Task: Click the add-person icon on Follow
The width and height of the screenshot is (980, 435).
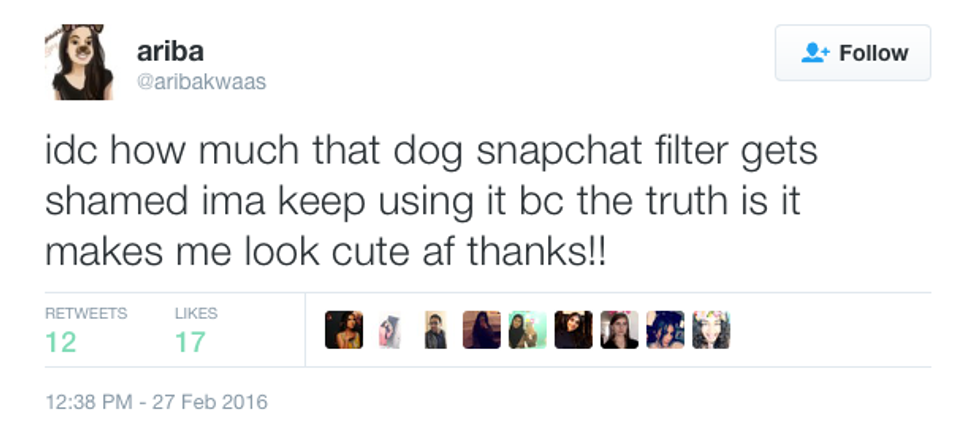Action: click(x=817, y=53)
